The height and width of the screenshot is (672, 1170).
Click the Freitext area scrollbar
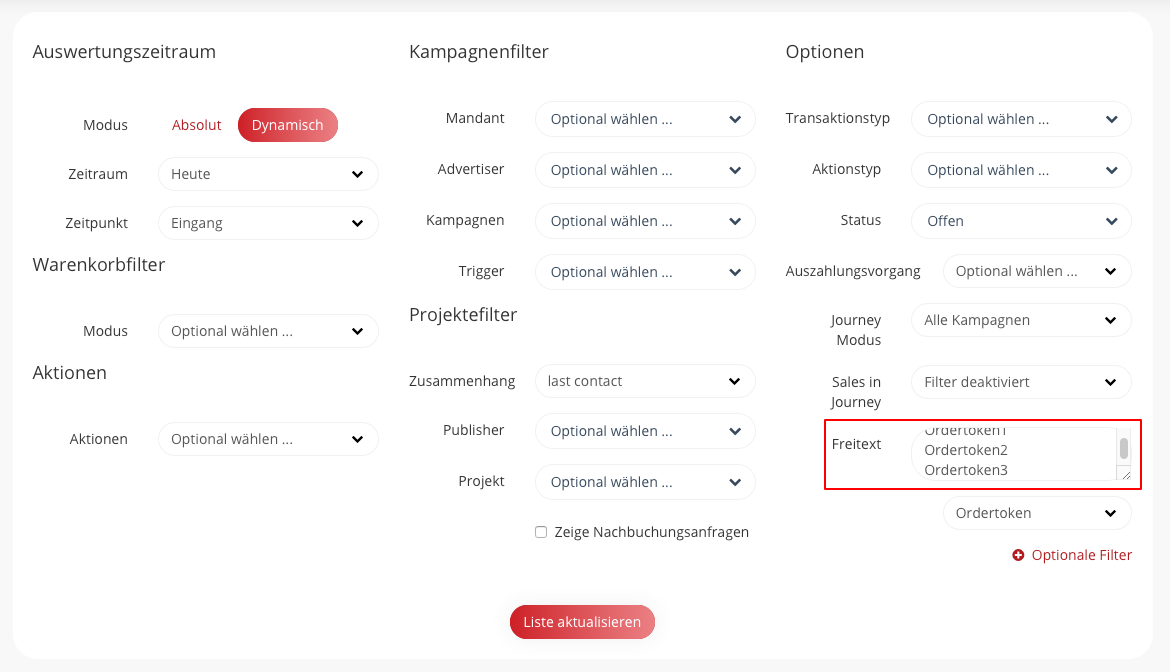click(x=1124, y=448)
